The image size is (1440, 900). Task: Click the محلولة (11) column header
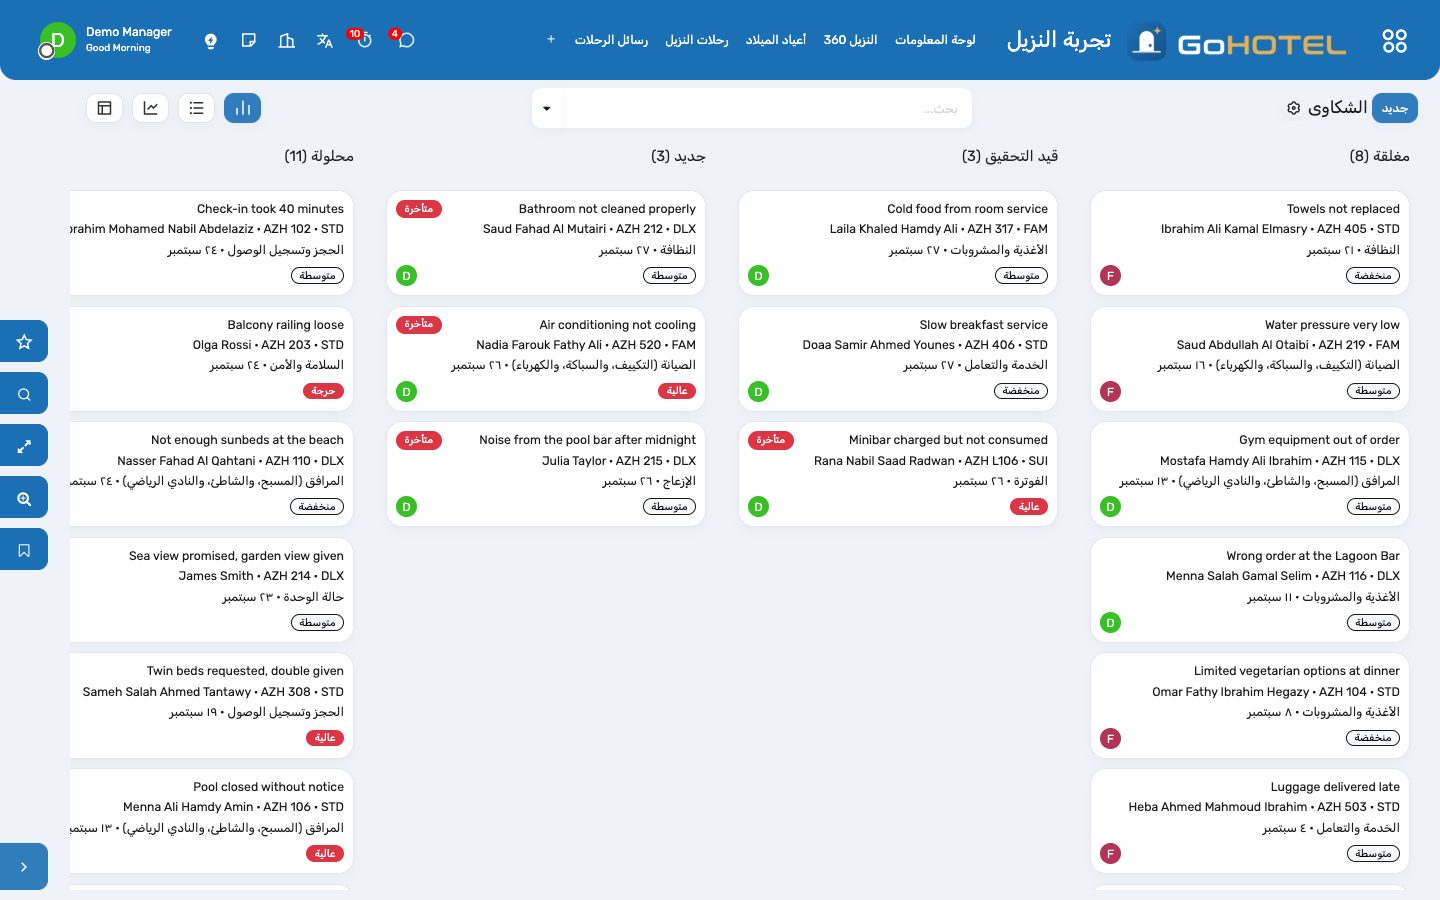click(x=319, y=156)
